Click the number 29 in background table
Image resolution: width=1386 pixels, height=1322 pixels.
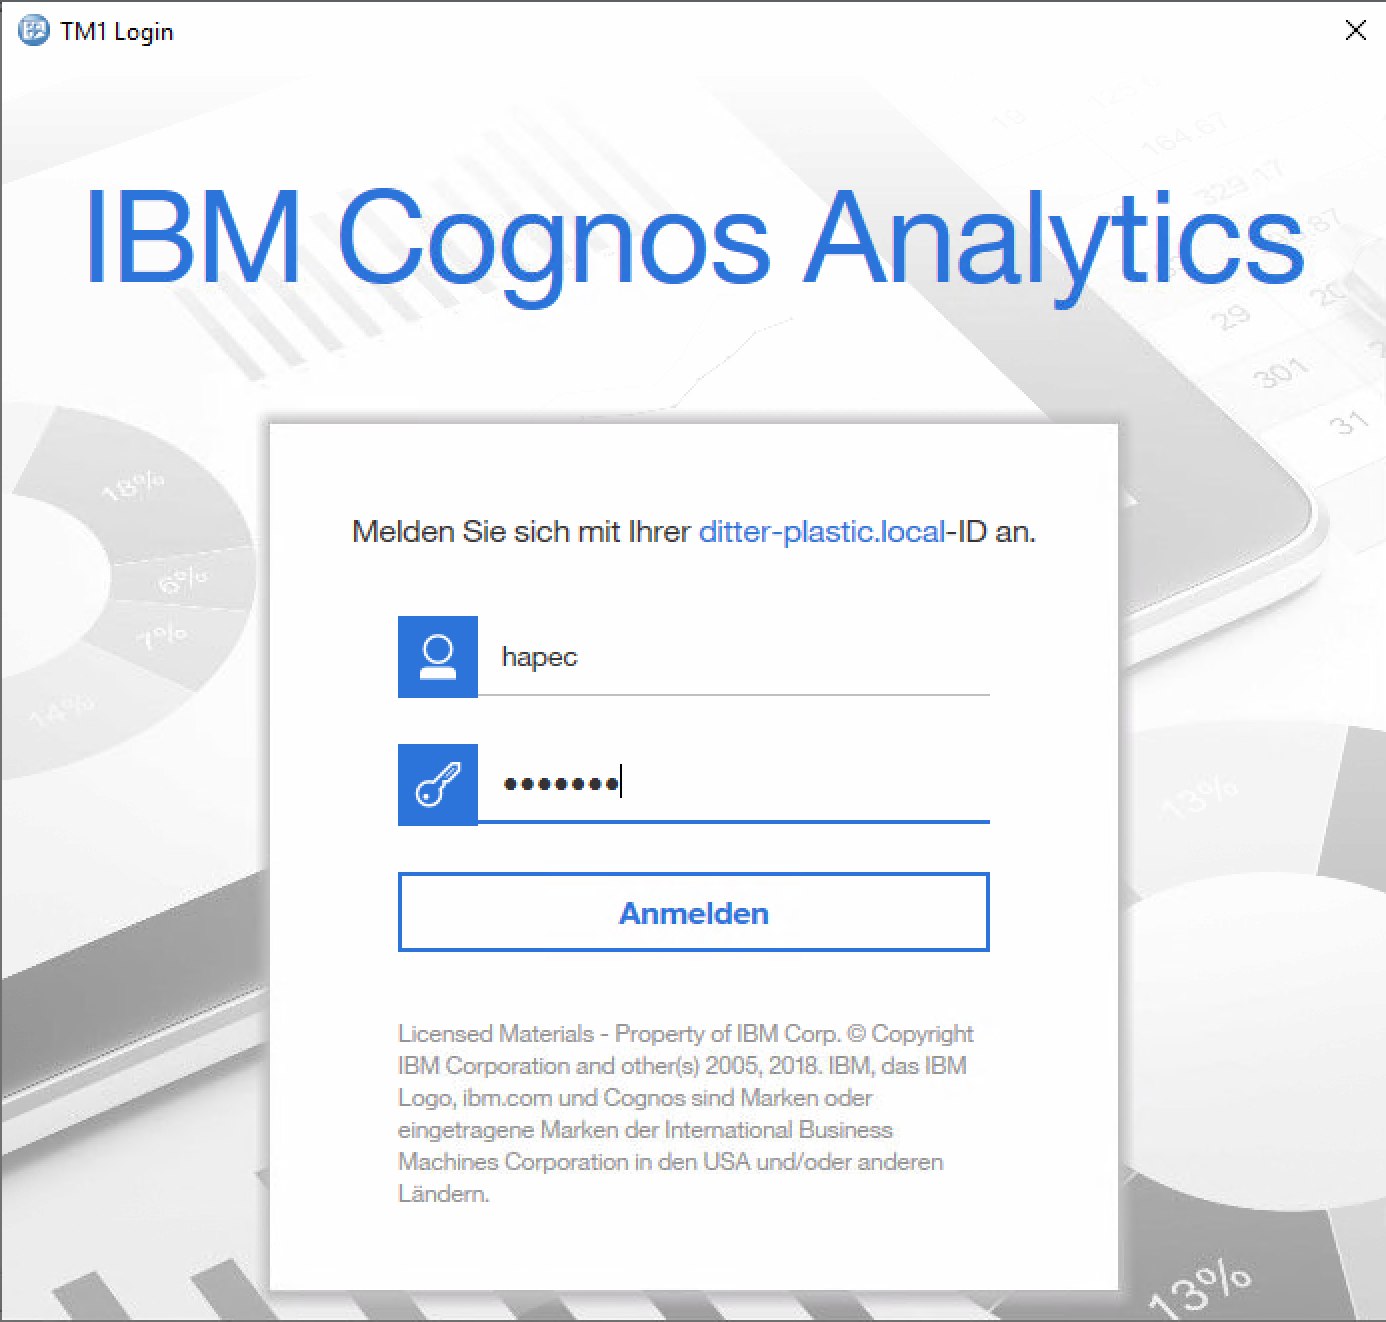pyautogui.click(x=1230, y=319)
